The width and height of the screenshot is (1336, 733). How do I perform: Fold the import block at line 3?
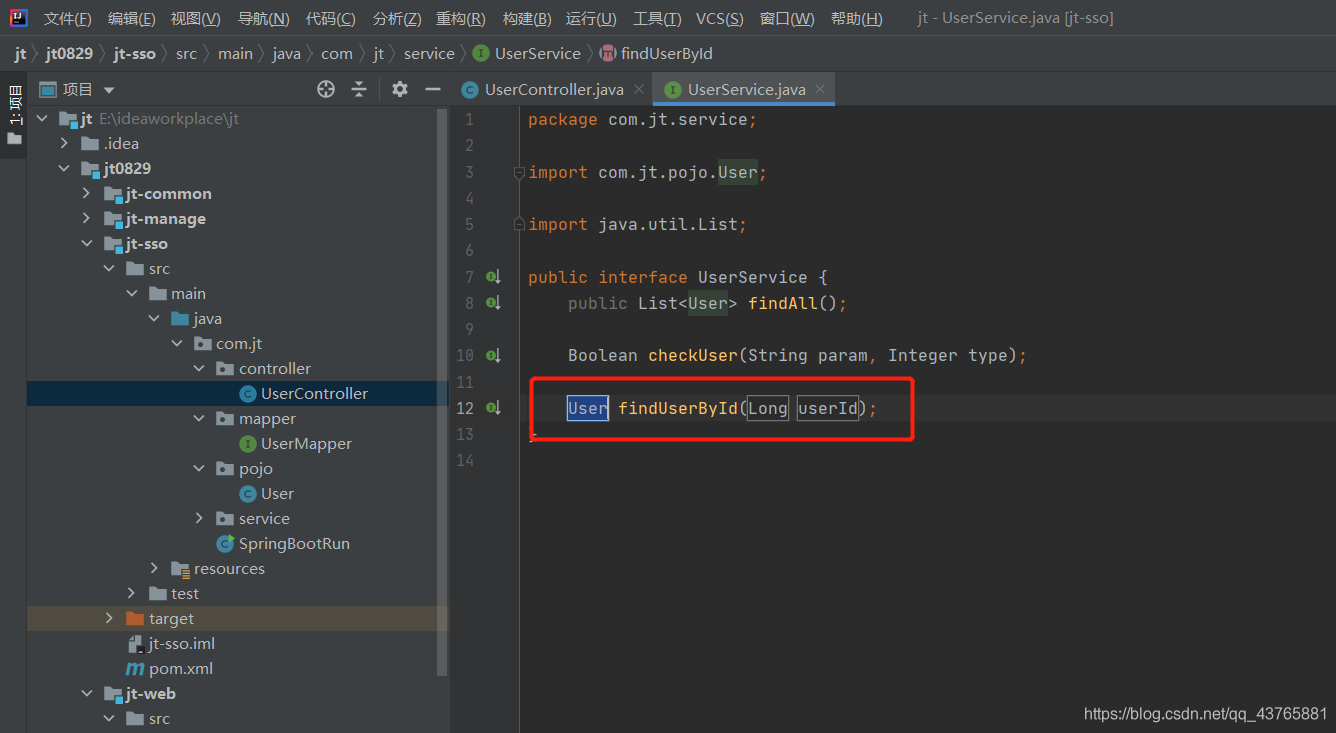tap(519, 173)
